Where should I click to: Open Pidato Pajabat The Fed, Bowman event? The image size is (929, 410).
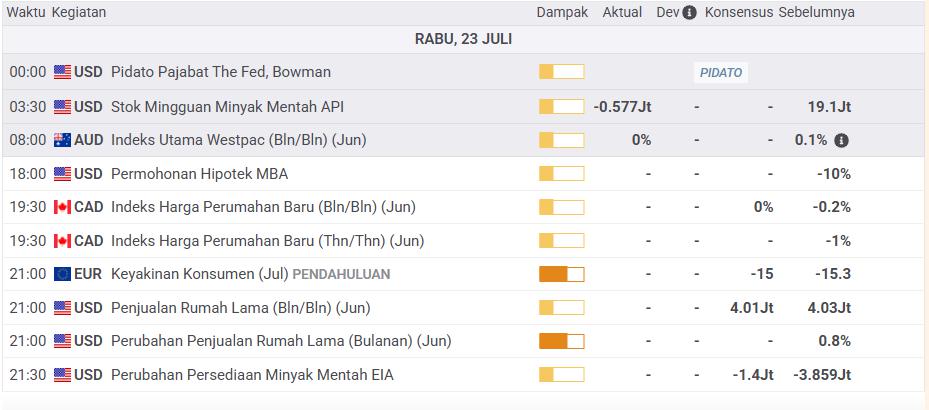221,72
